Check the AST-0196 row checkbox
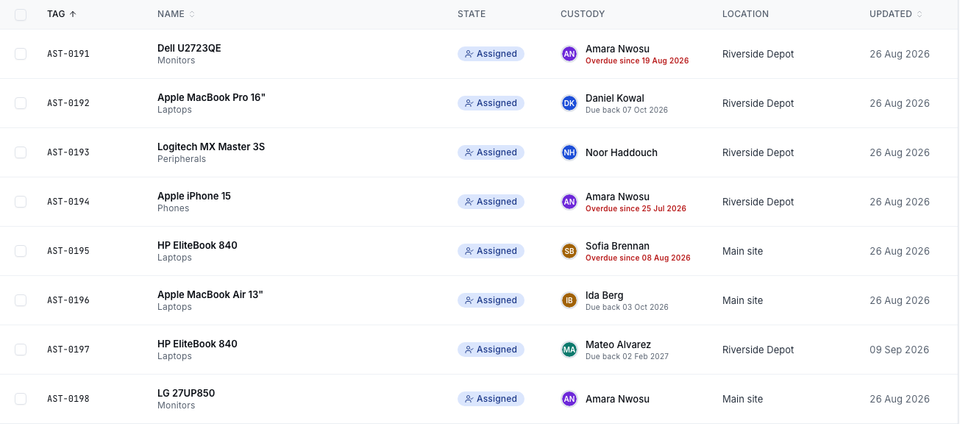Screen dimensions: 960x424 coord(21,300)
